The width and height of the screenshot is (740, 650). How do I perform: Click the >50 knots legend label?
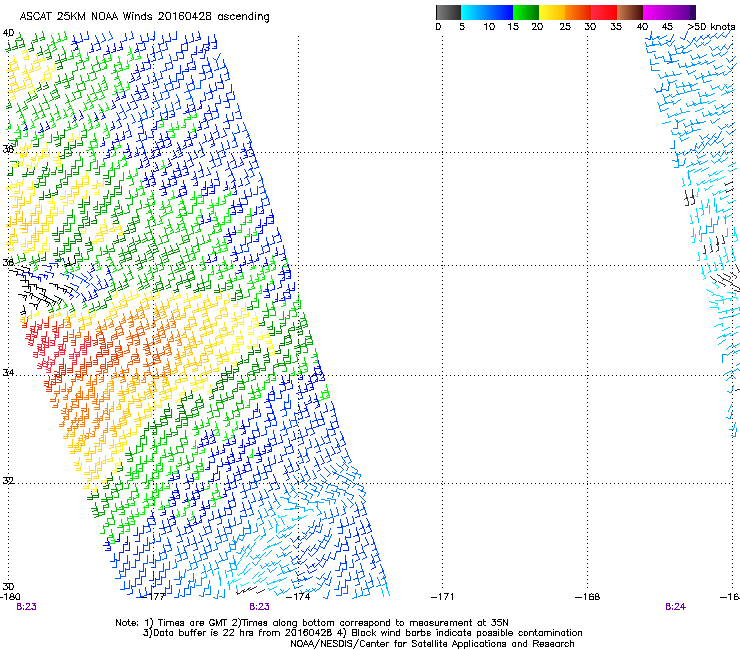[711, 27]
